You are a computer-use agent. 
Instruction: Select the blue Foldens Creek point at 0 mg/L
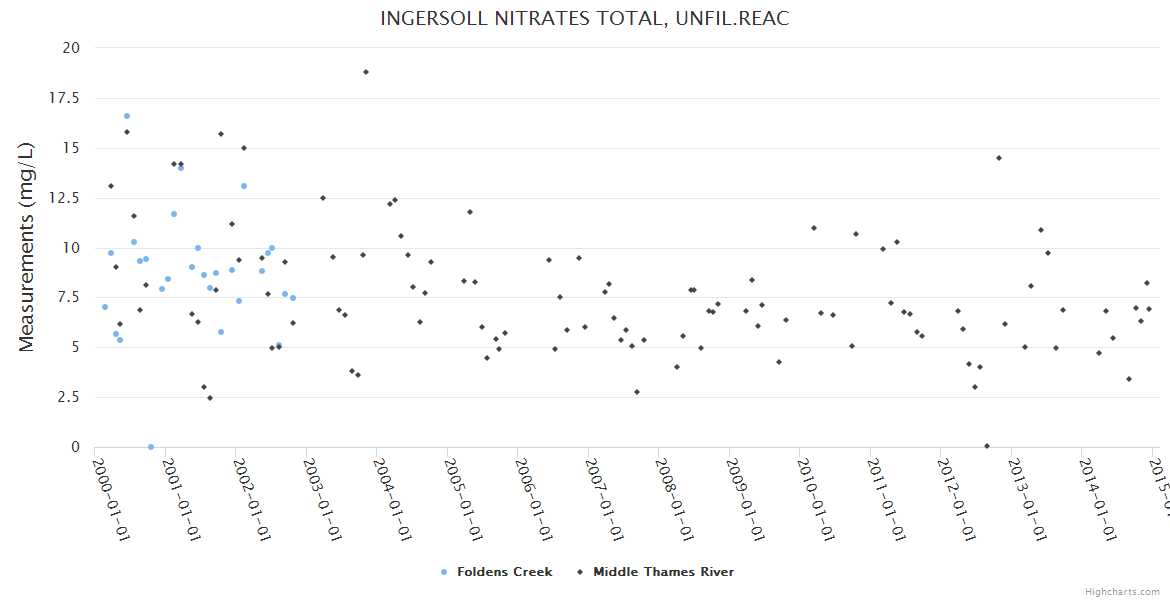[x=151, y=447]
